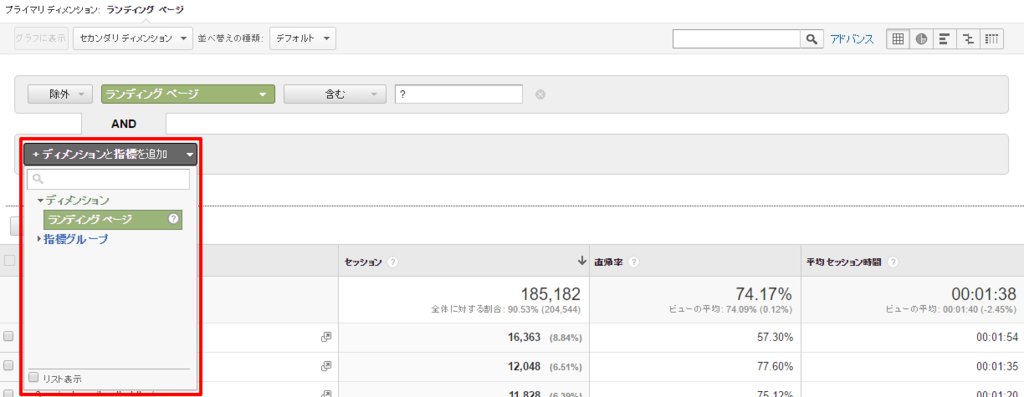Click bounce rate cell 57.30%
The image size is (1024, 397).
(776, 337)
